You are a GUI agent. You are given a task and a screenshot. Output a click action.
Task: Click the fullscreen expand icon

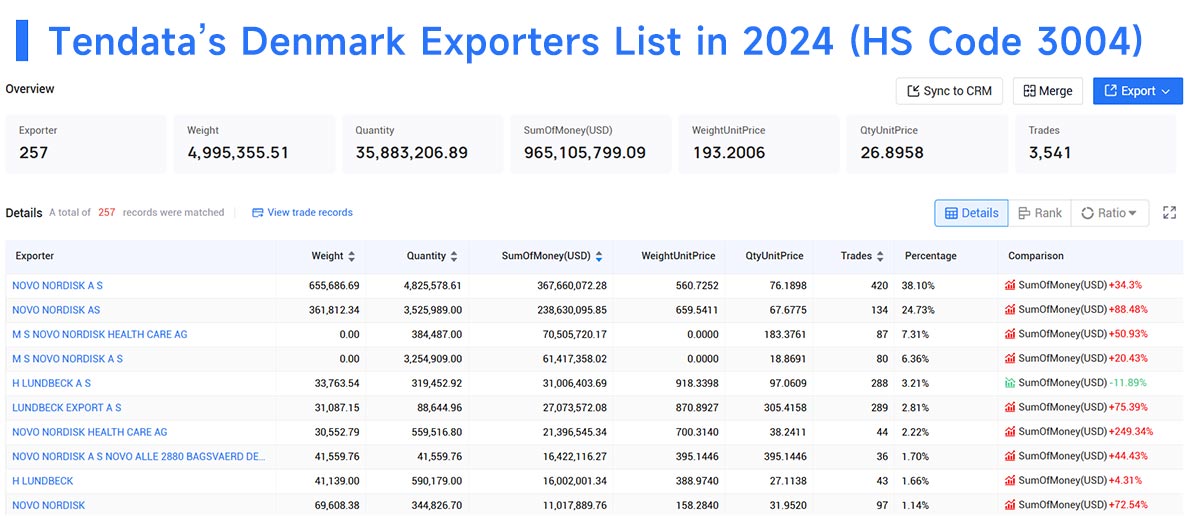(x=1170, y=213)
